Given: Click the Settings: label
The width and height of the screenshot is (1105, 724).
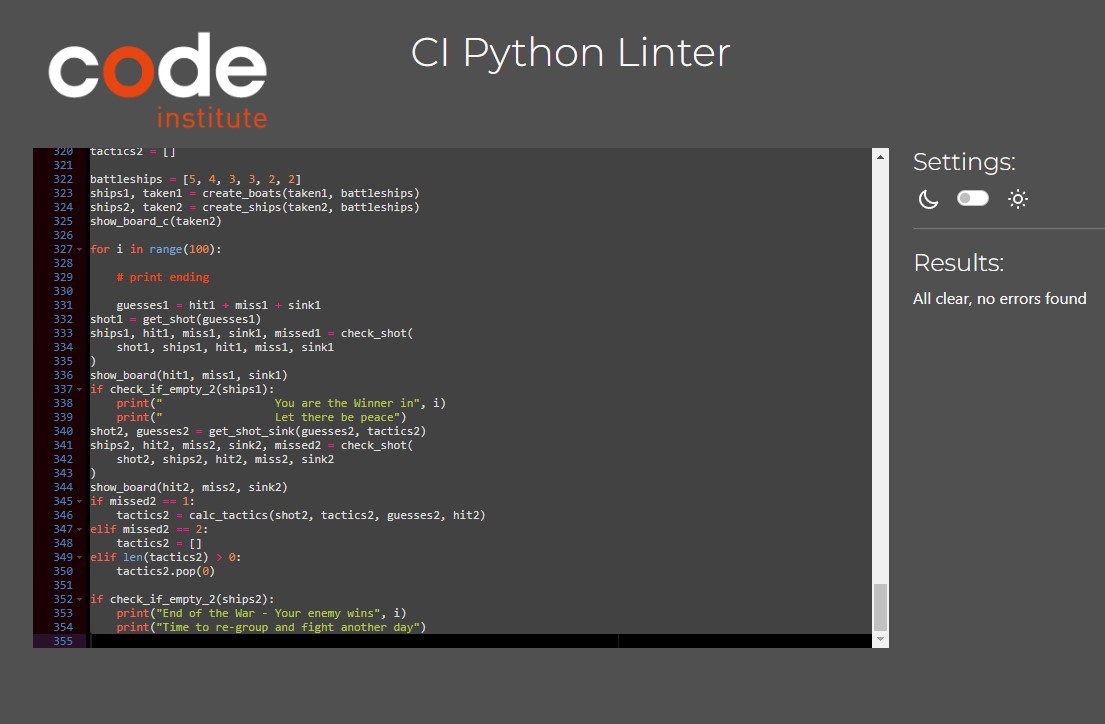Looking at the screenshot, I should 964,162.
